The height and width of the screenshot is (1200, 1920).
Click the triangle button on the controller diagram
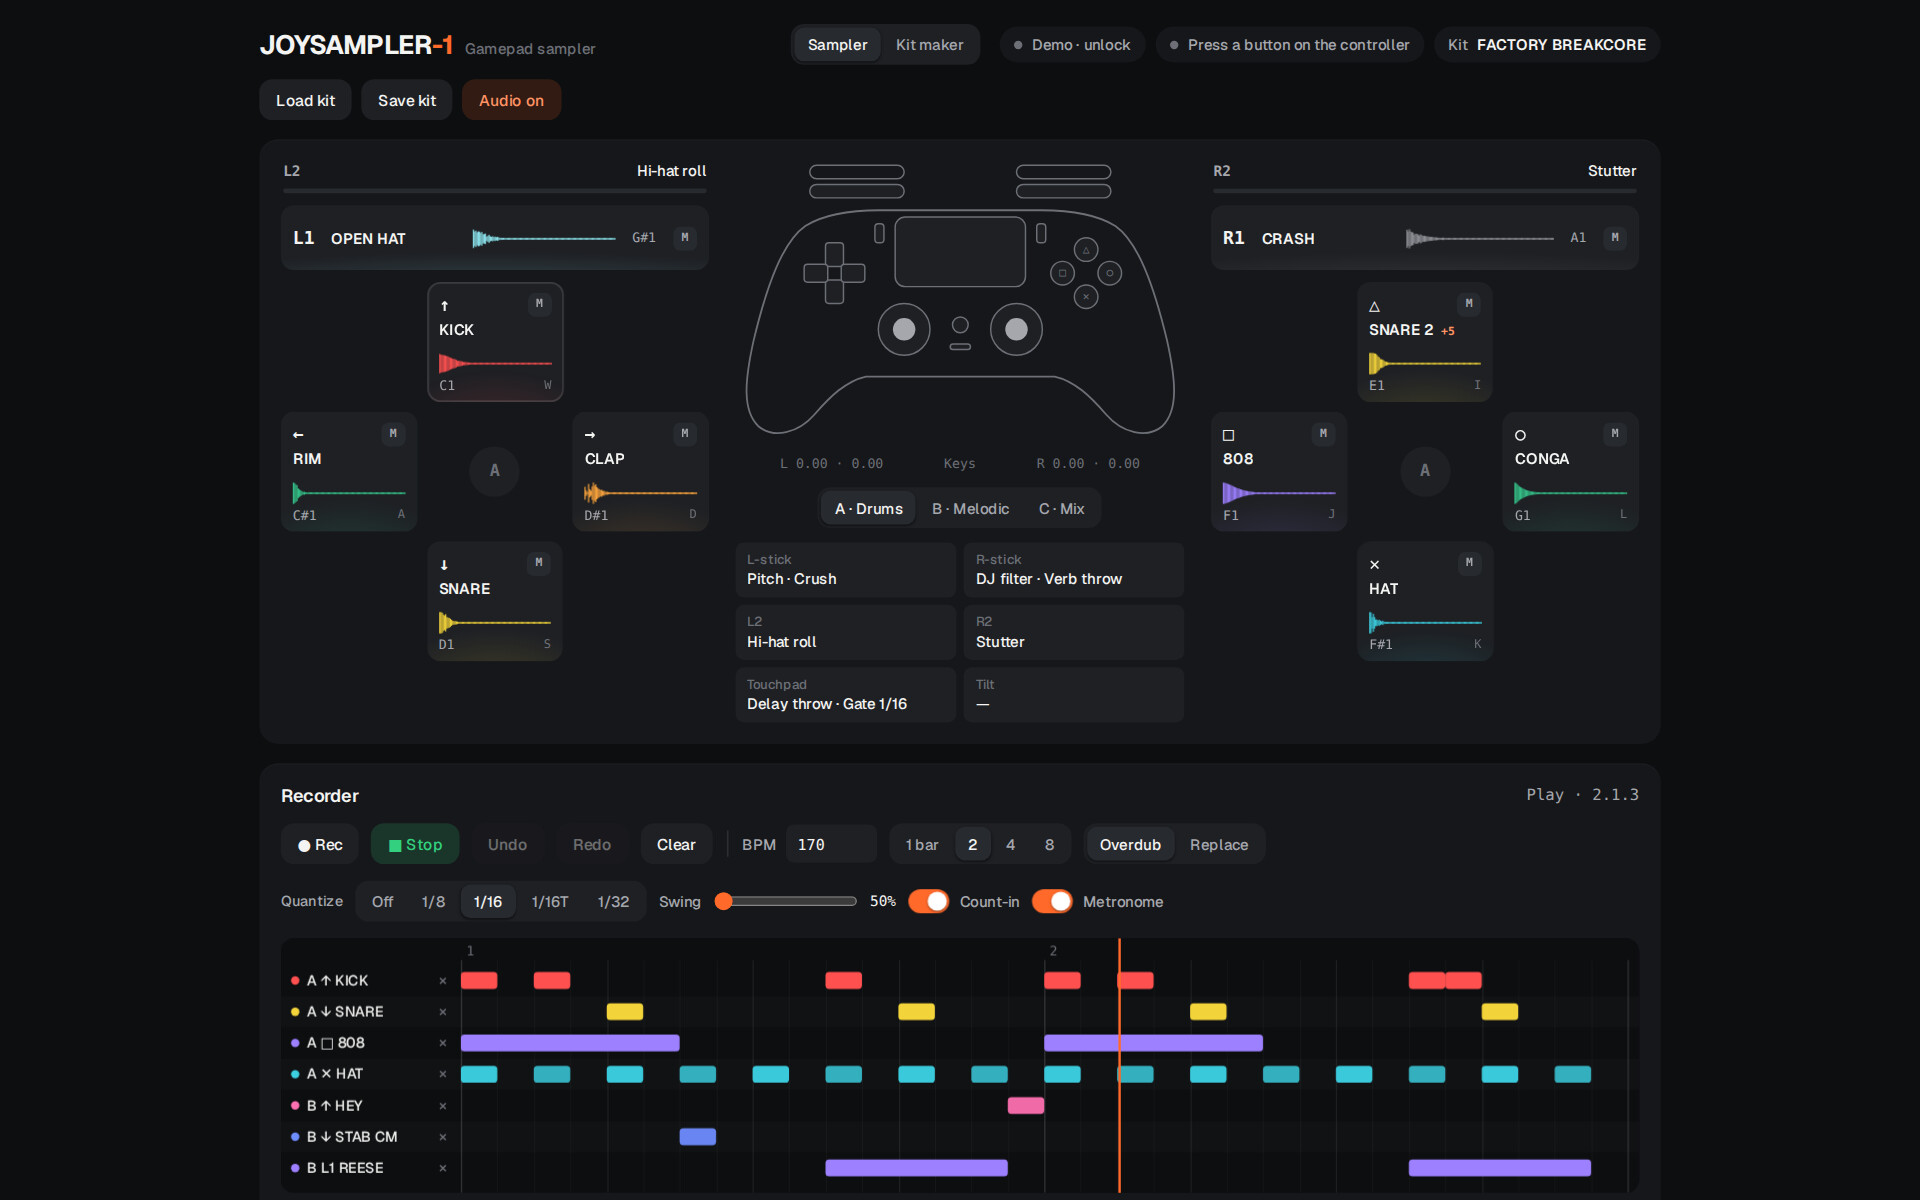[1086, 250]
